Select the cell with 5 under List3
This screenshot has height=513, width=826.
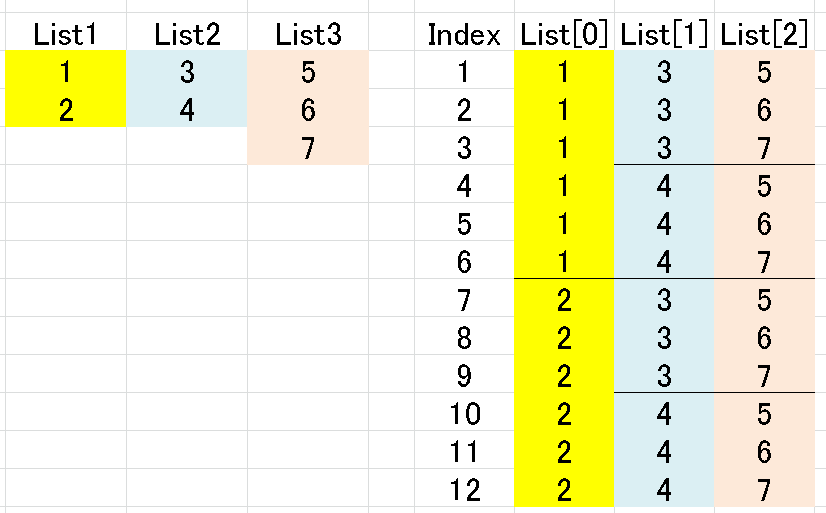click(x=308, y=70)
